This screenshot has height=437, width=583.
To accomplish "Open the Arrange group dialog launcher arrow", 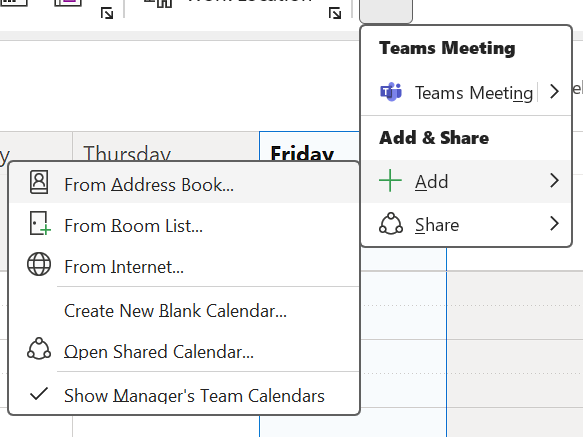I will point(107,14).
